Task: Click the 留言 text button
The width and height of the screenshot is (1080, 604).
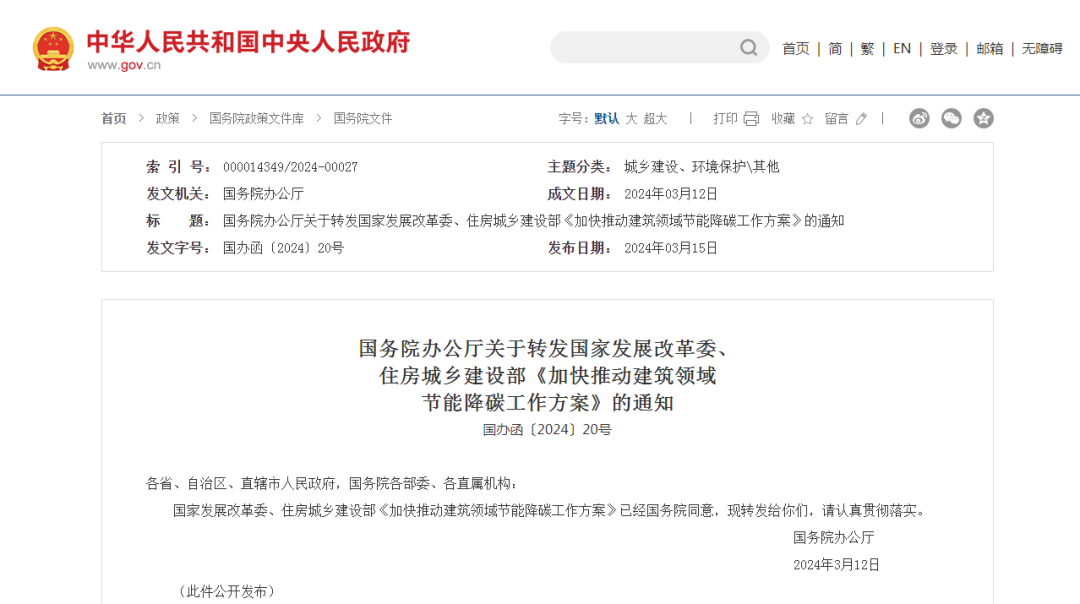Action: tap(837, 118)
